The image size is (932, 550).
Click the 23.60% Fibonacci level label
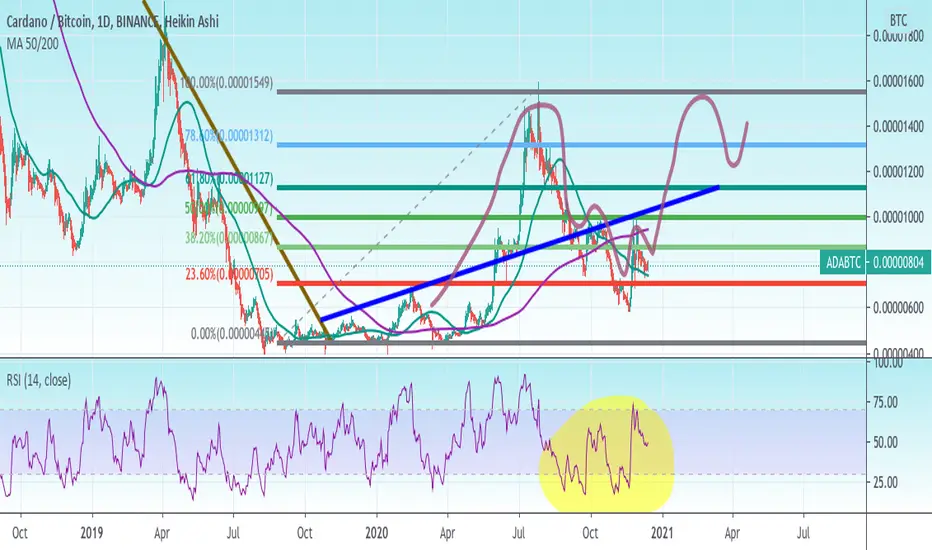coord(229,274)
